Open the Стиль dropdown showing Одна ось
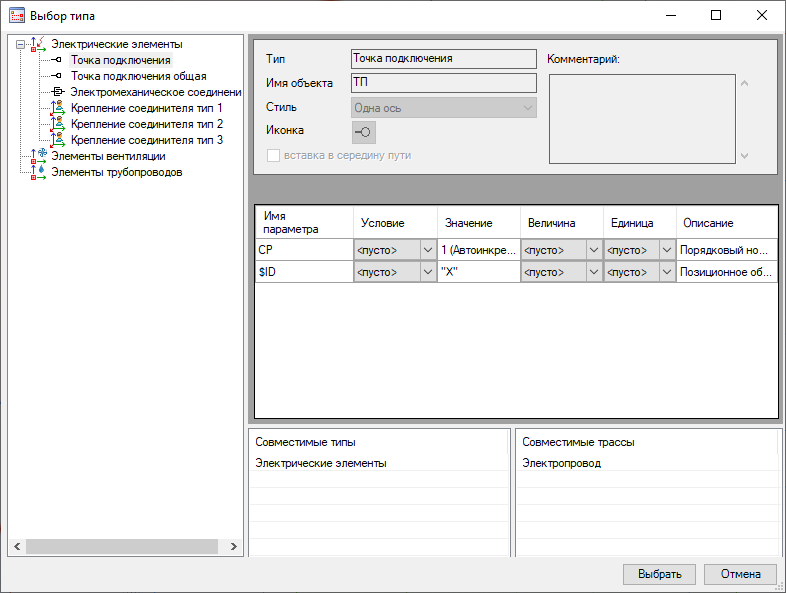Image resolution: width=786 pixels, height=593 pixels. pyautogui.click(x=443, y=107)
